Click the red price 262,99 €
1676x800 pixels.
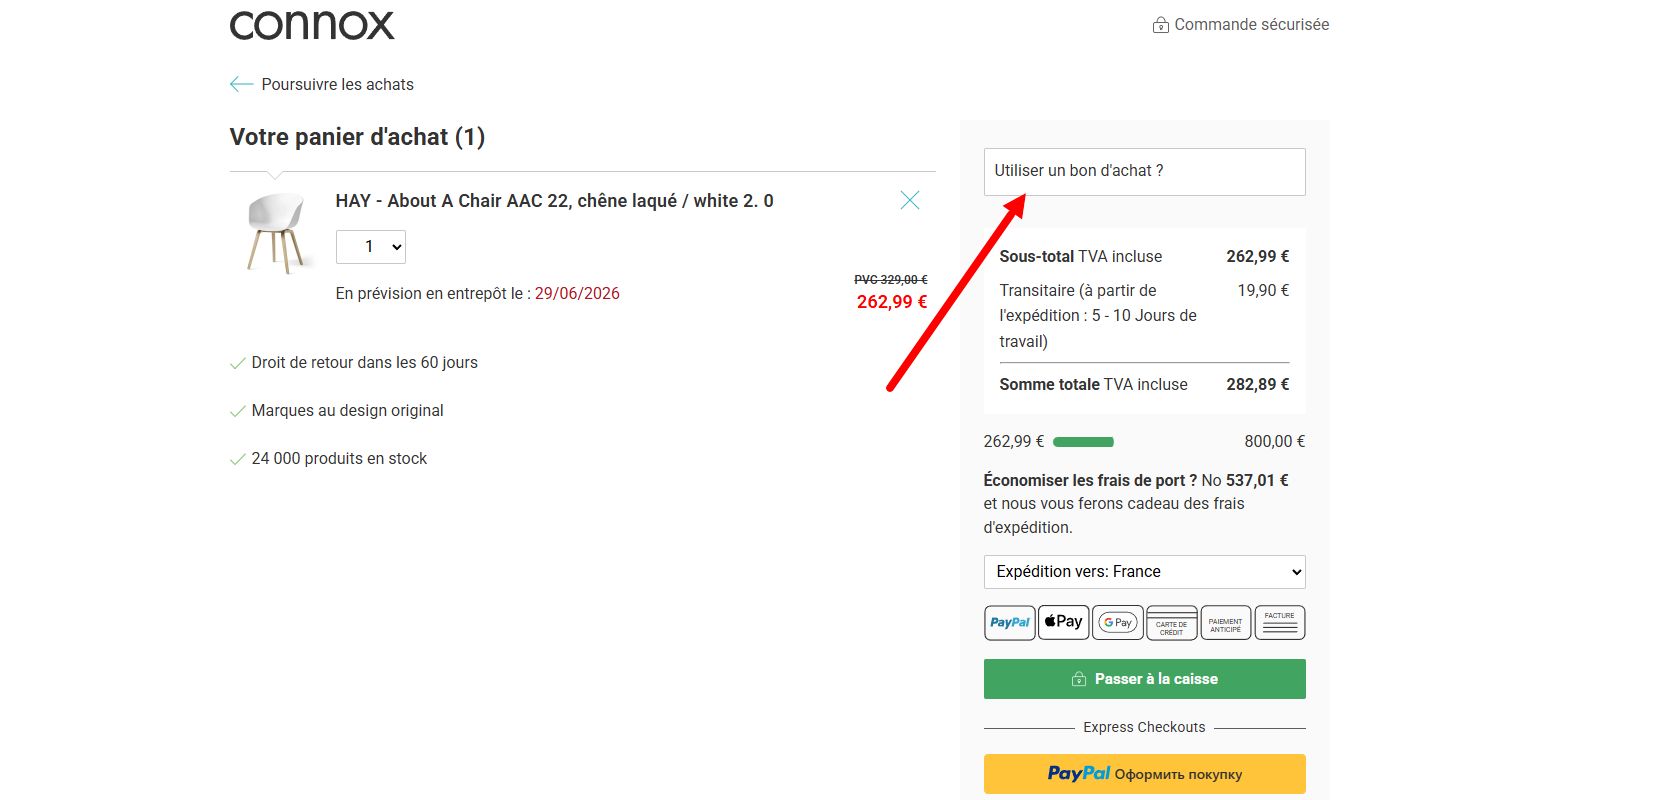[892, 302]
